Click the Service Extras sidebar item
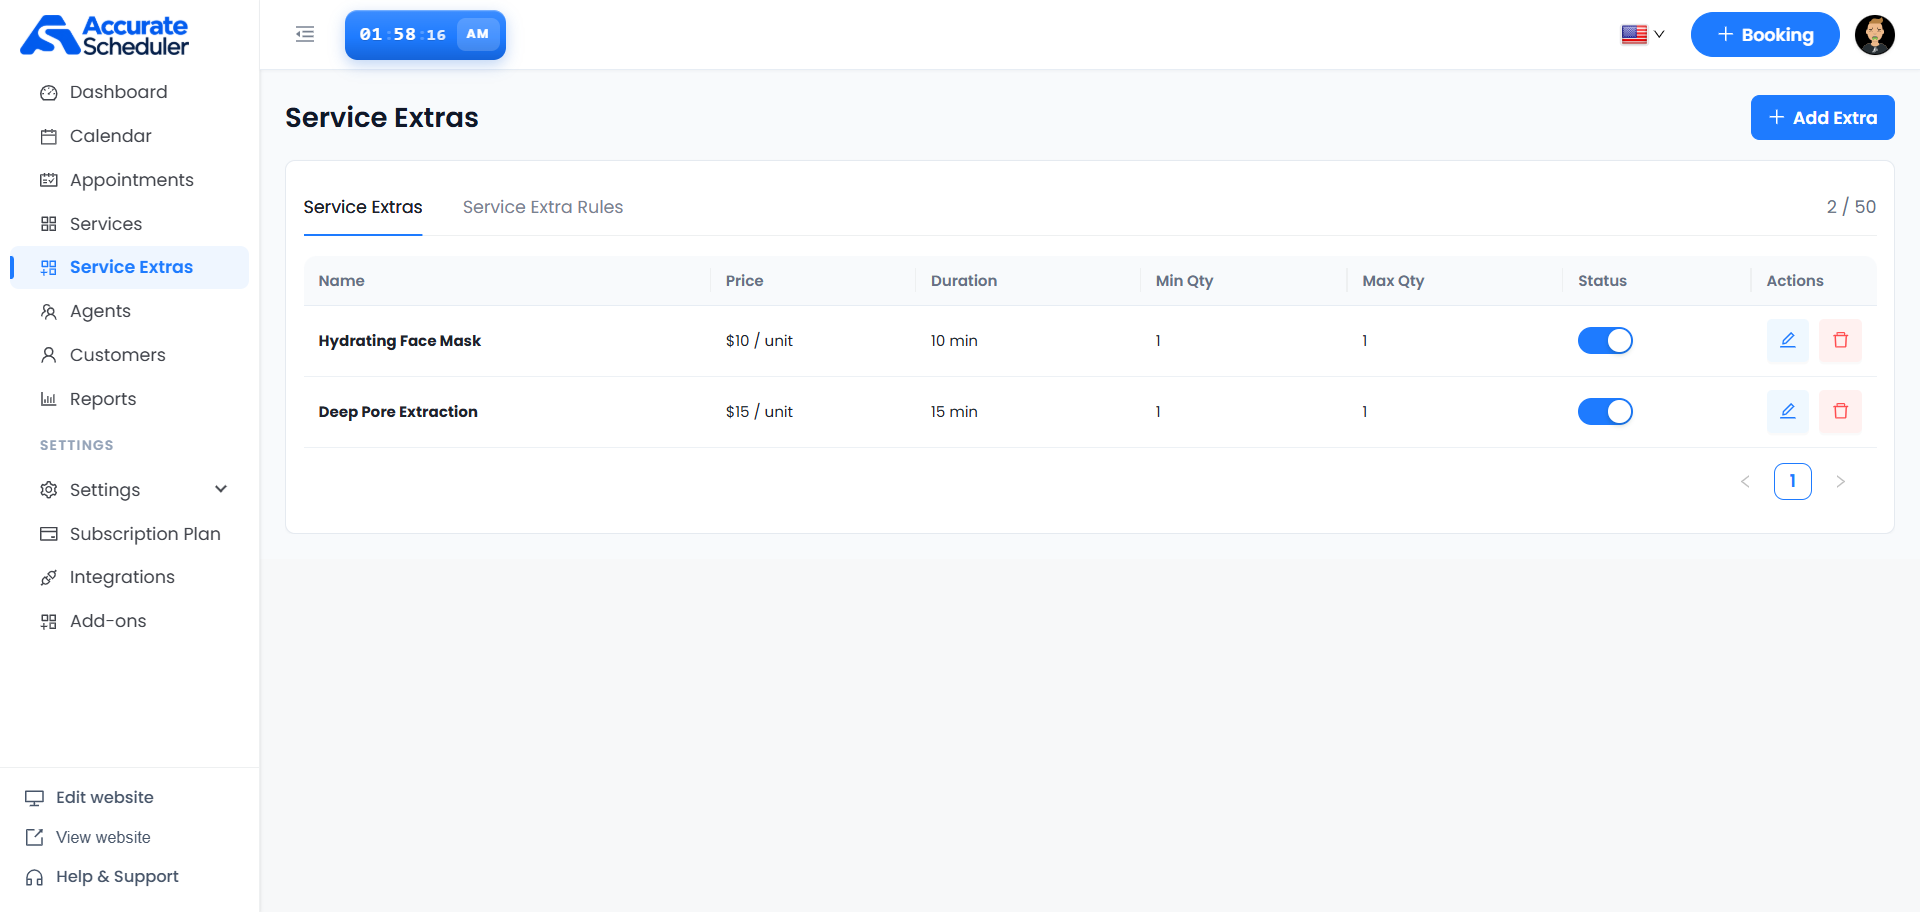This screenshot has height=912, width=1920. click(x=130, y=268)
